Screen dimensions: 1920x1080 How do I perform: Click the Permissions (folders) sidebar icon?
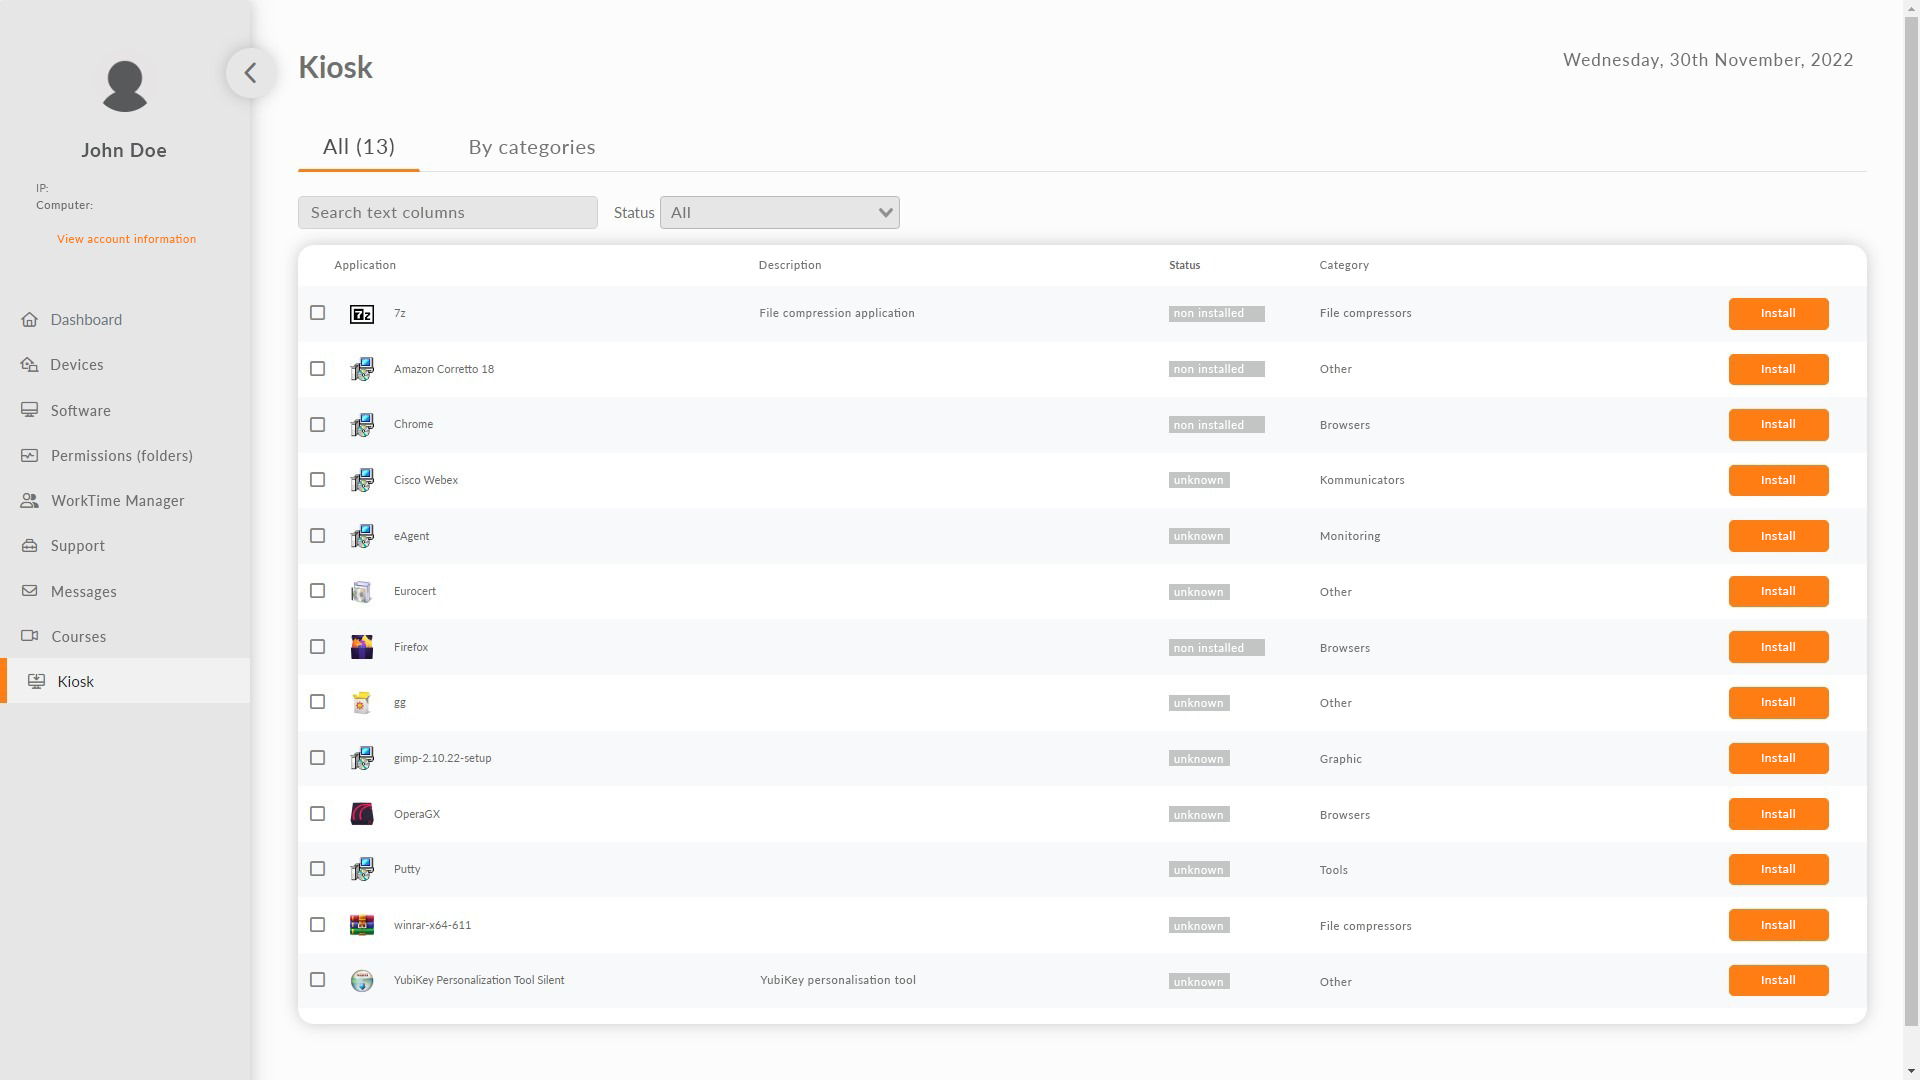[x=30, y=456]
